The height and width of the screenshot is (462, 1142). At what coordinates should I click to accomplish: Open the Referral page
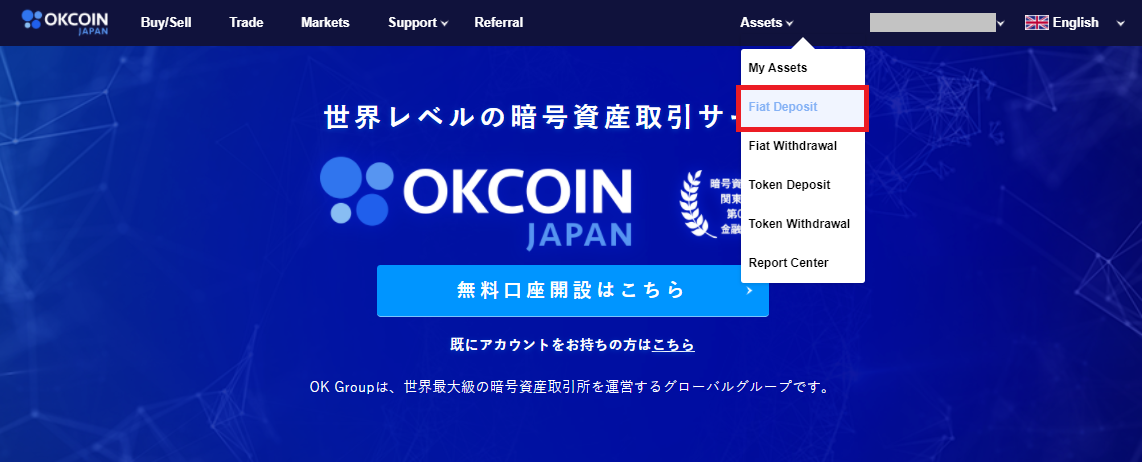point(498,23)
